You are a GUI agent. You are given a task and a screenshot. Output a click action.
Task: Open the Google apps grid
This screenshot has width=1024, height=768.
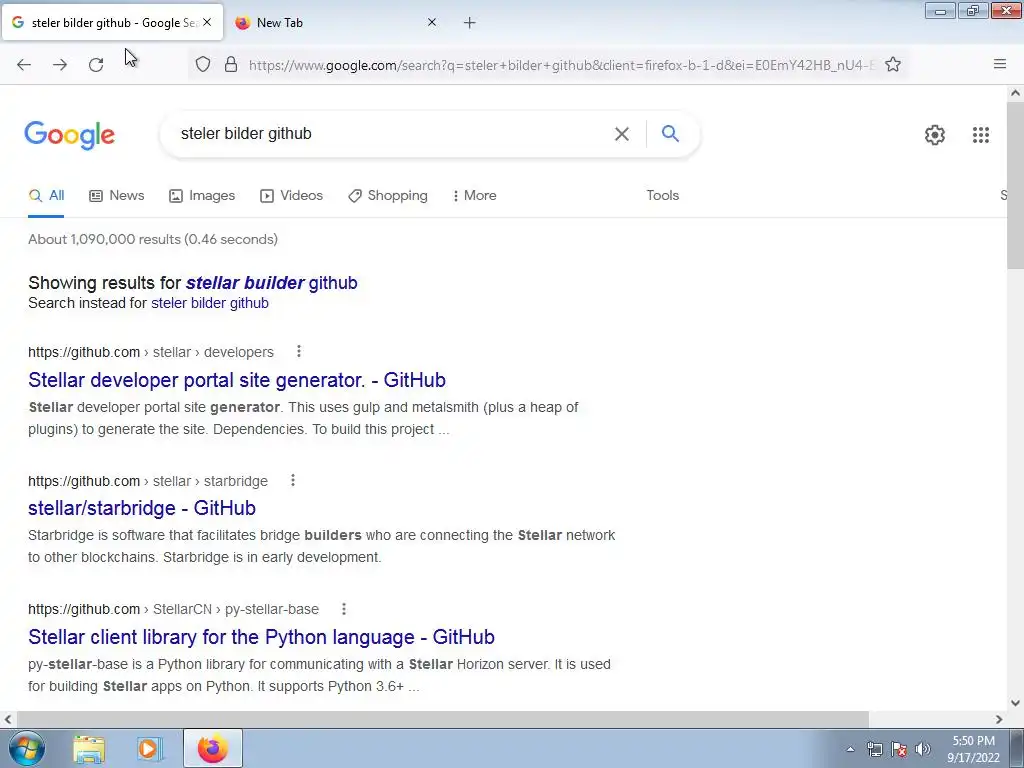click(980, 135)
